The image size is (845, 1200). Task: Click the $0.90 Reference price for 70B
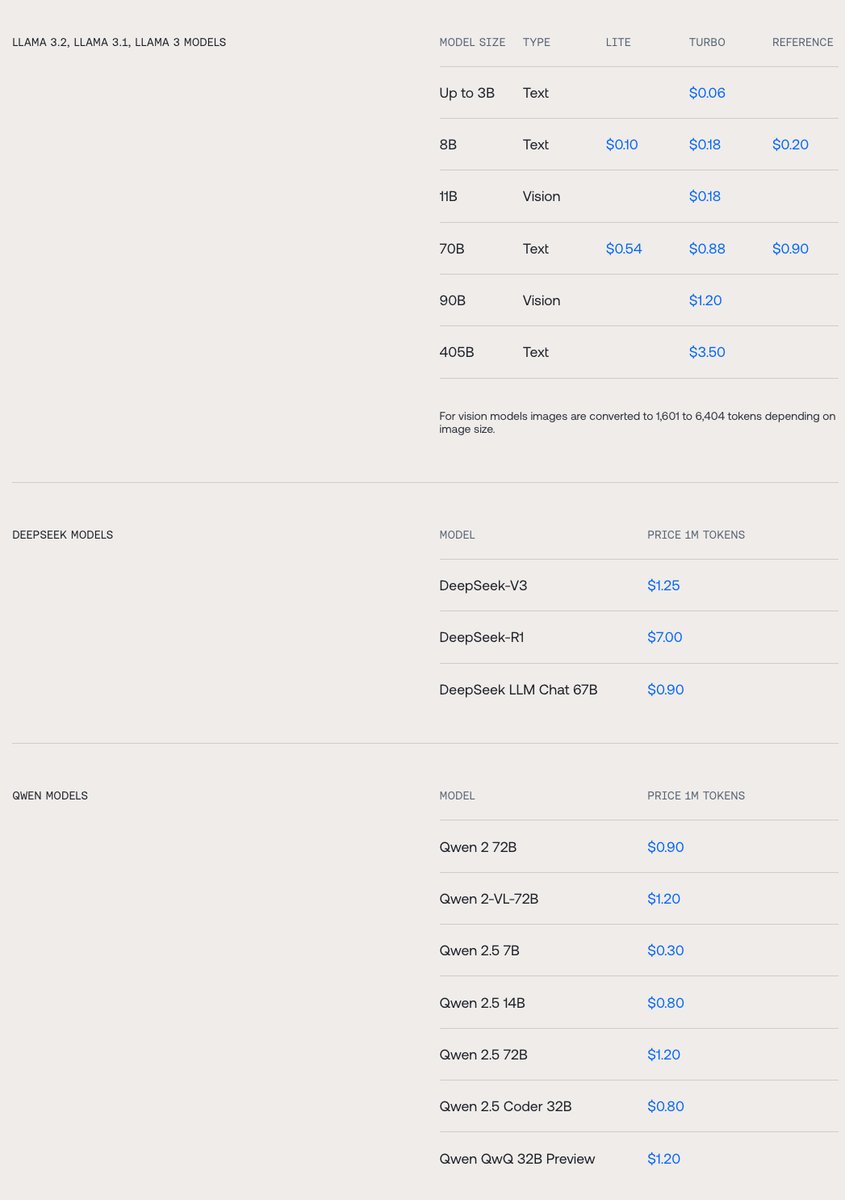(x=790, y=249)
